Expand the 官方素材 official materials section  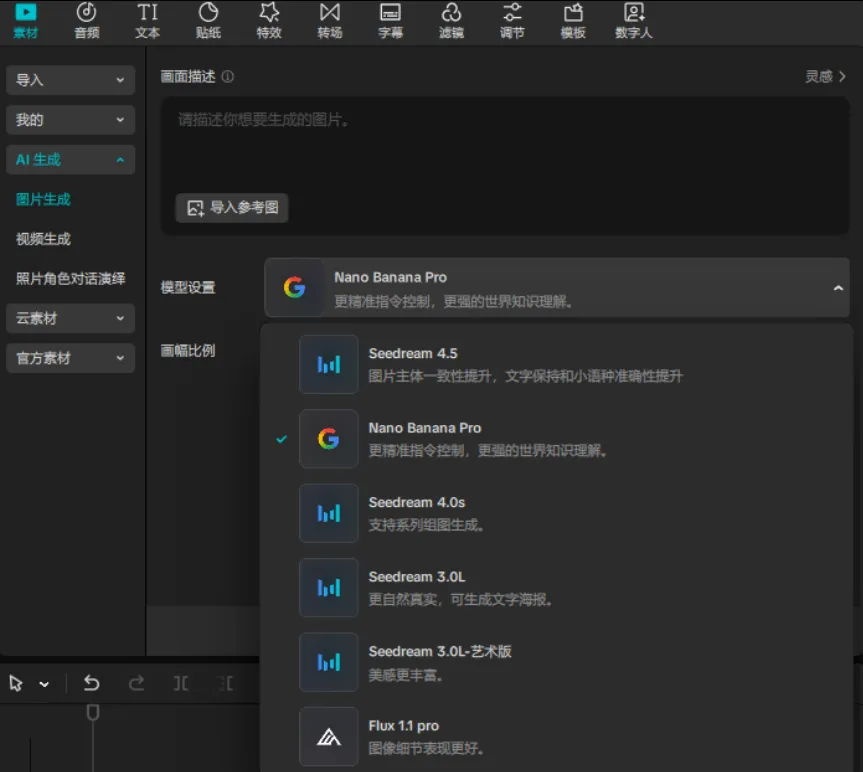(70, 358)
